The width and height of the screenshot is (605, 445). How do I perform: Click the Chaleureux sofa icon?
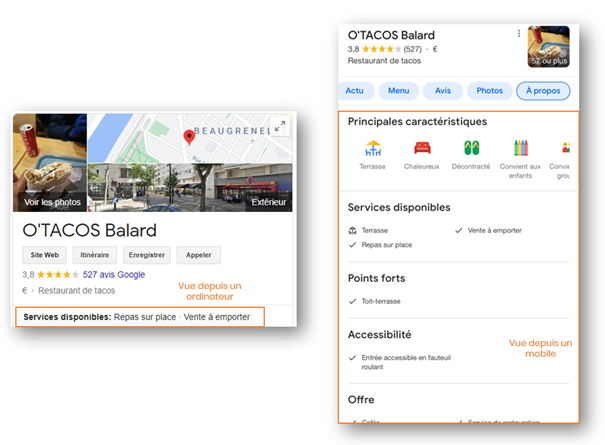pos(422,148)
